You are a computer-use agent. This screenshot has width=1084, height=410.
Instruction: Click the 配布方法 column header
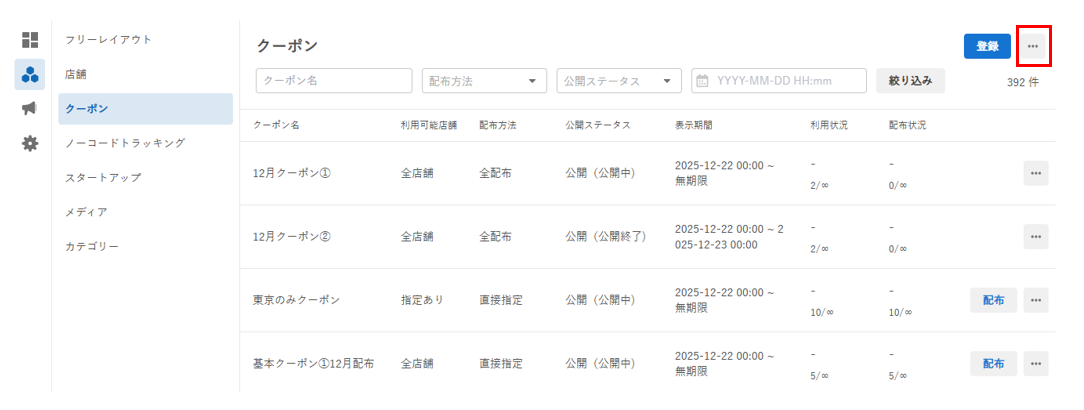pyautogui.click(x=498, y=126)
